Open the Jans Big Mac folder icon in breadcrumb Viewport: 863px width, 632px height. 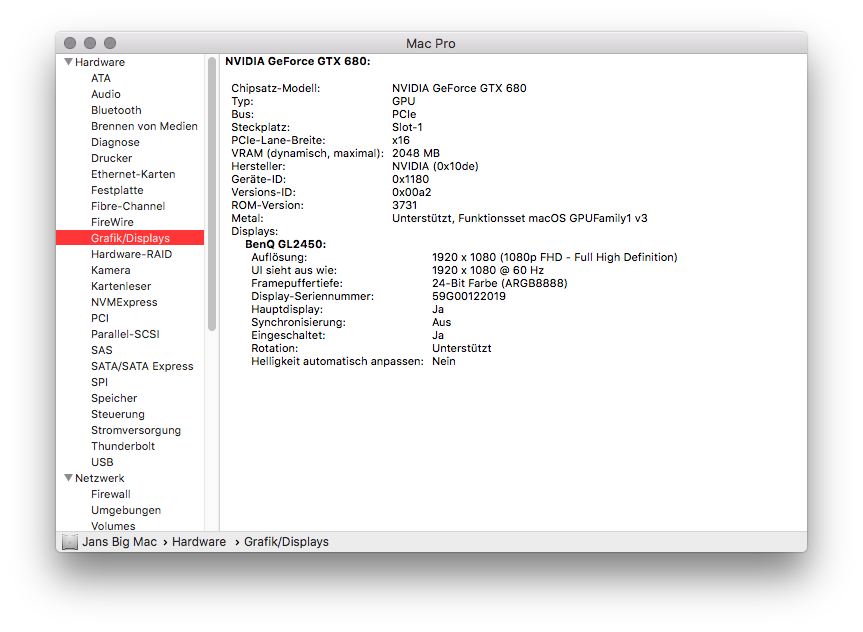(x=70, y=541)
